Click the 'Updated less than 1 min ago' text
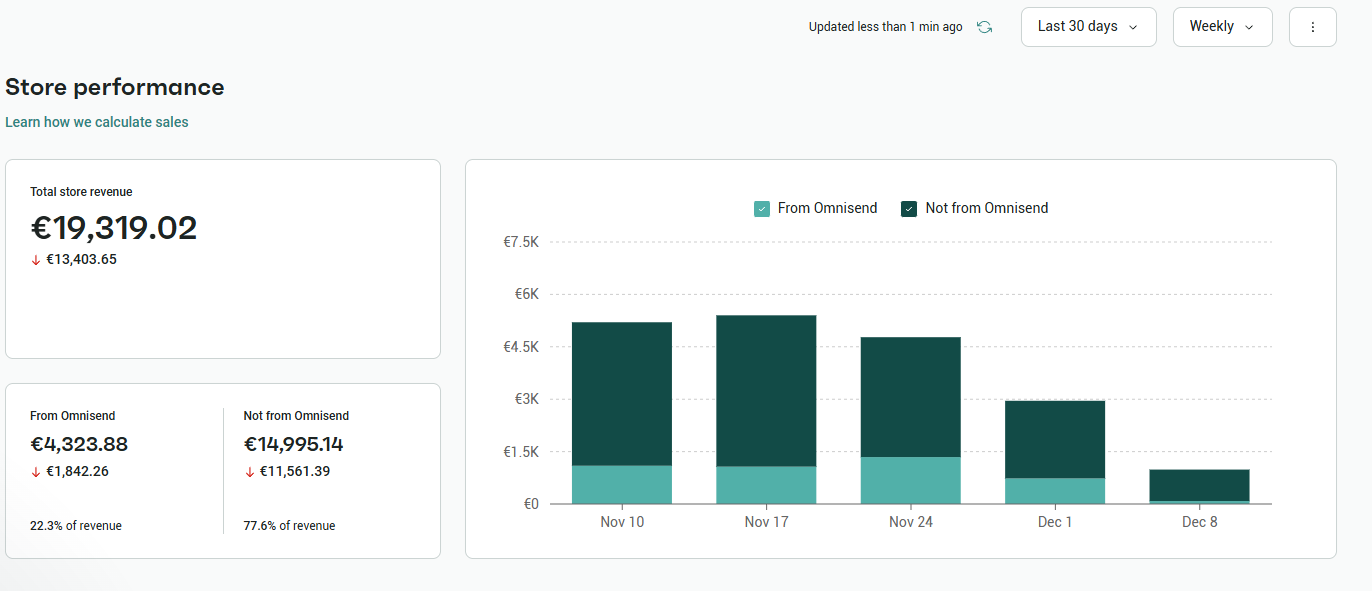The width and height of the screenshot is (1372, 591). [x=885, y=27]
